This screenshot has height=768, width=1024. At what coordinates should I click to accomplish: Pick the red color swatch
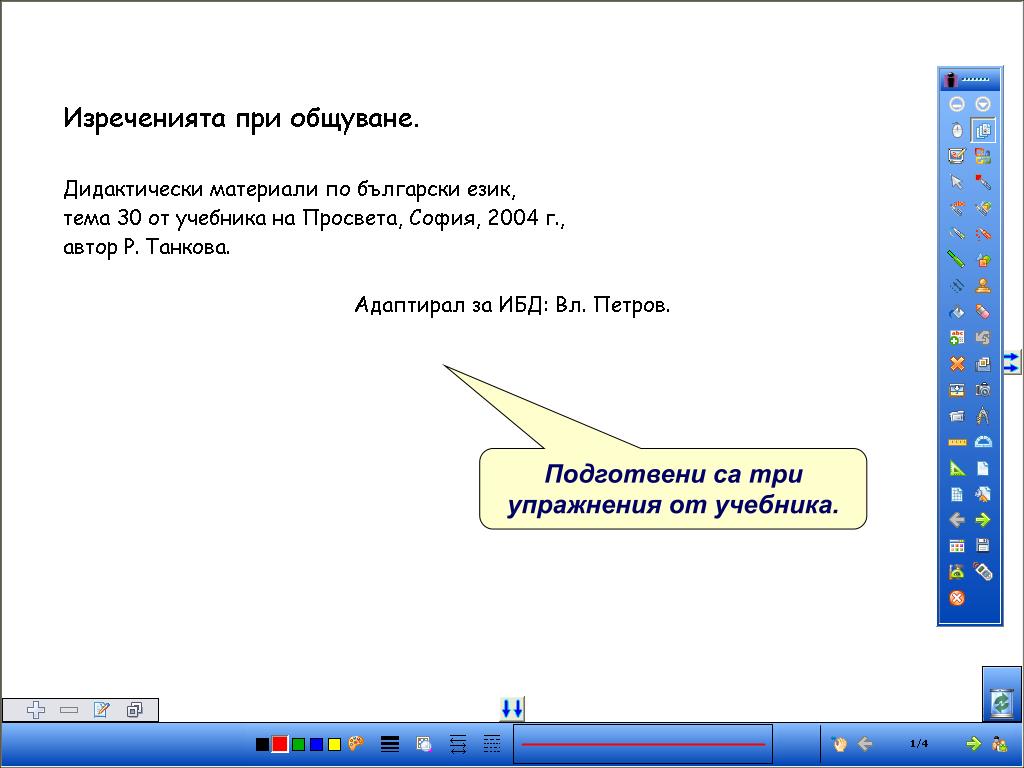pyautogui.click(x=280, y=744)
